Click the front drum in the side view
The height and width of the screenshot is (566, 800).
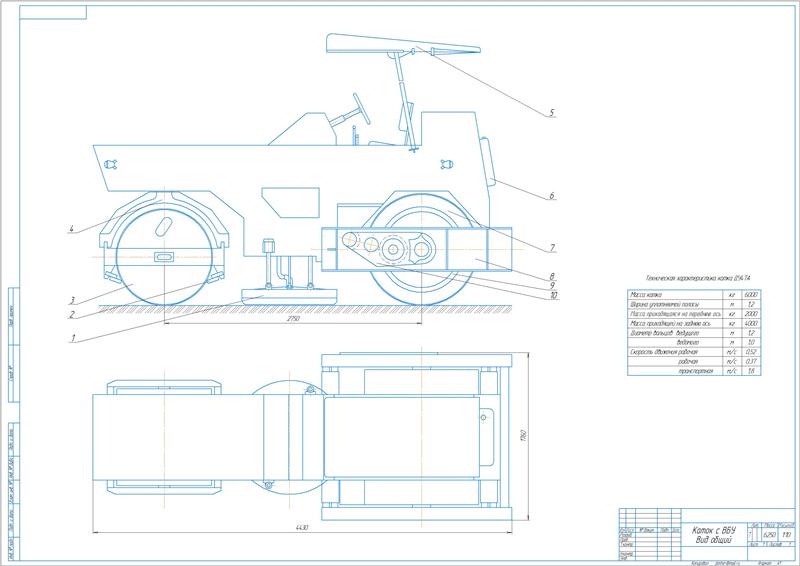[164, 256]
